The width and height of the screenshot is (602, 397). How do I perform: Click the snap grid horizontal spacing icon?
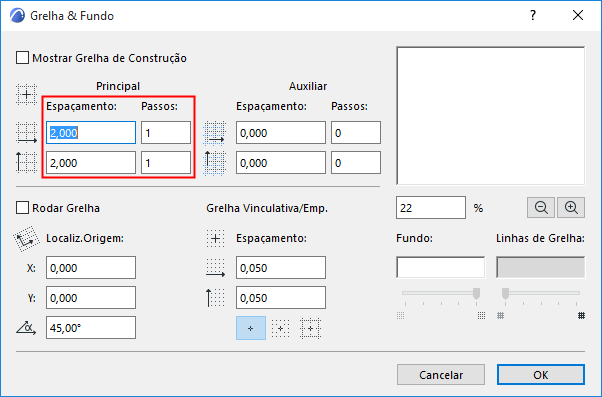[x=215, y=268]
